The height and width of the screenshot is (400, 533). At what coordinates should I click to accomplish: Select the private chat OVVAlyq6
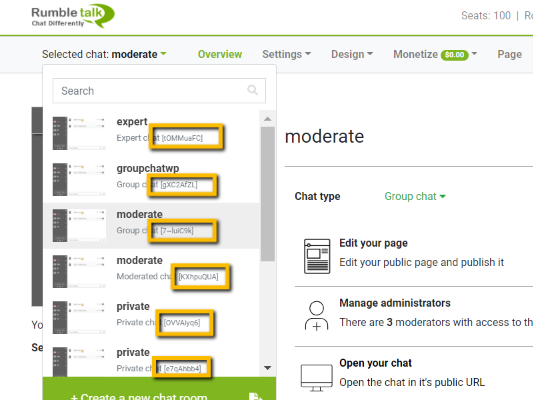152,317
